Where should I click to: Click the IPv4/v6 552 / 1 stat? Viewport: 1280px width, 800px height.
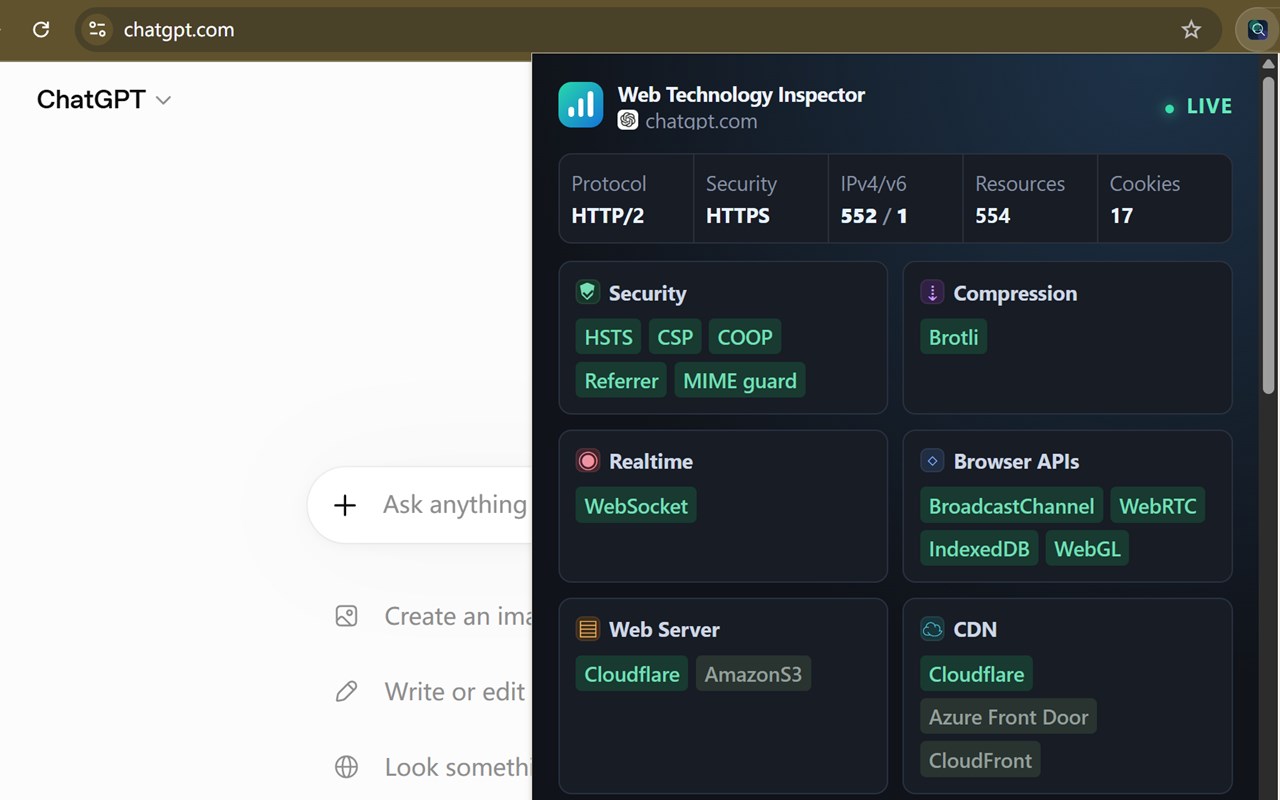pyautogui.click(x=895, y=199)
